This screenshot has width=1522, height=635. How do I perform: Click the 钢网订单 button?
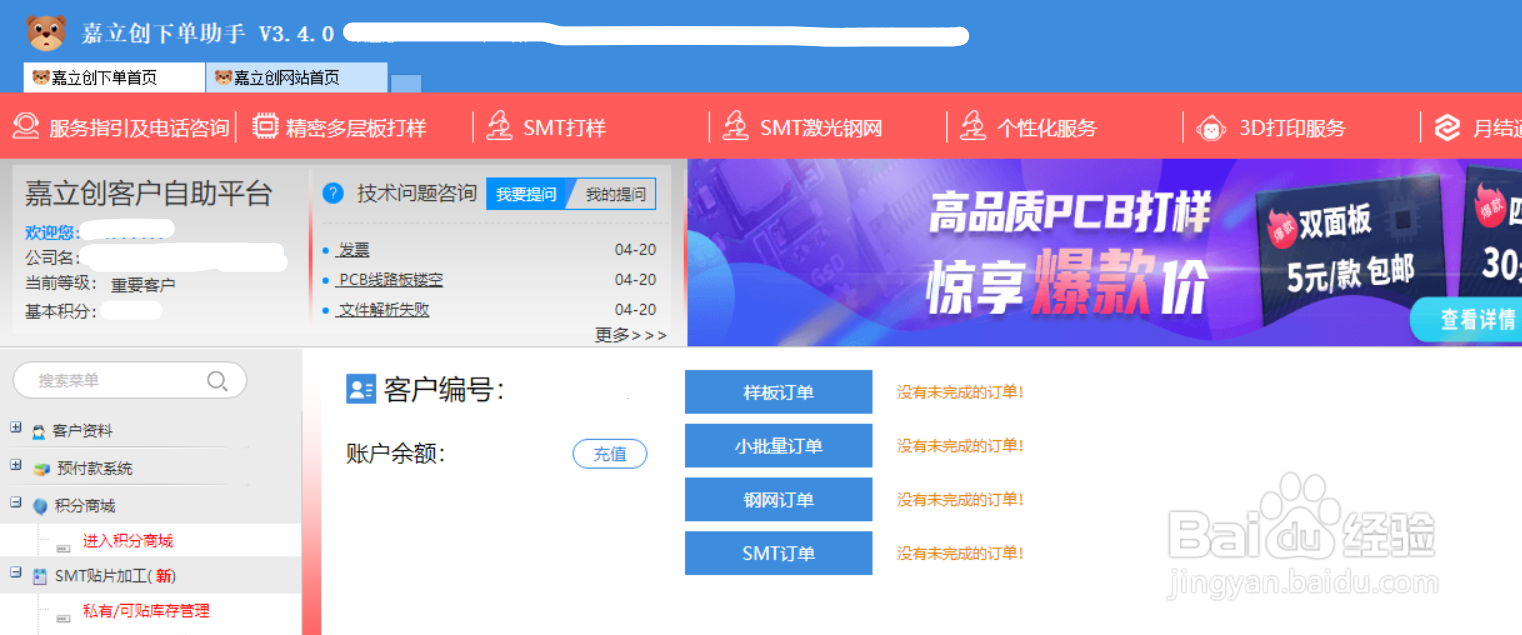pyautogui.click(x=778, y=499)
